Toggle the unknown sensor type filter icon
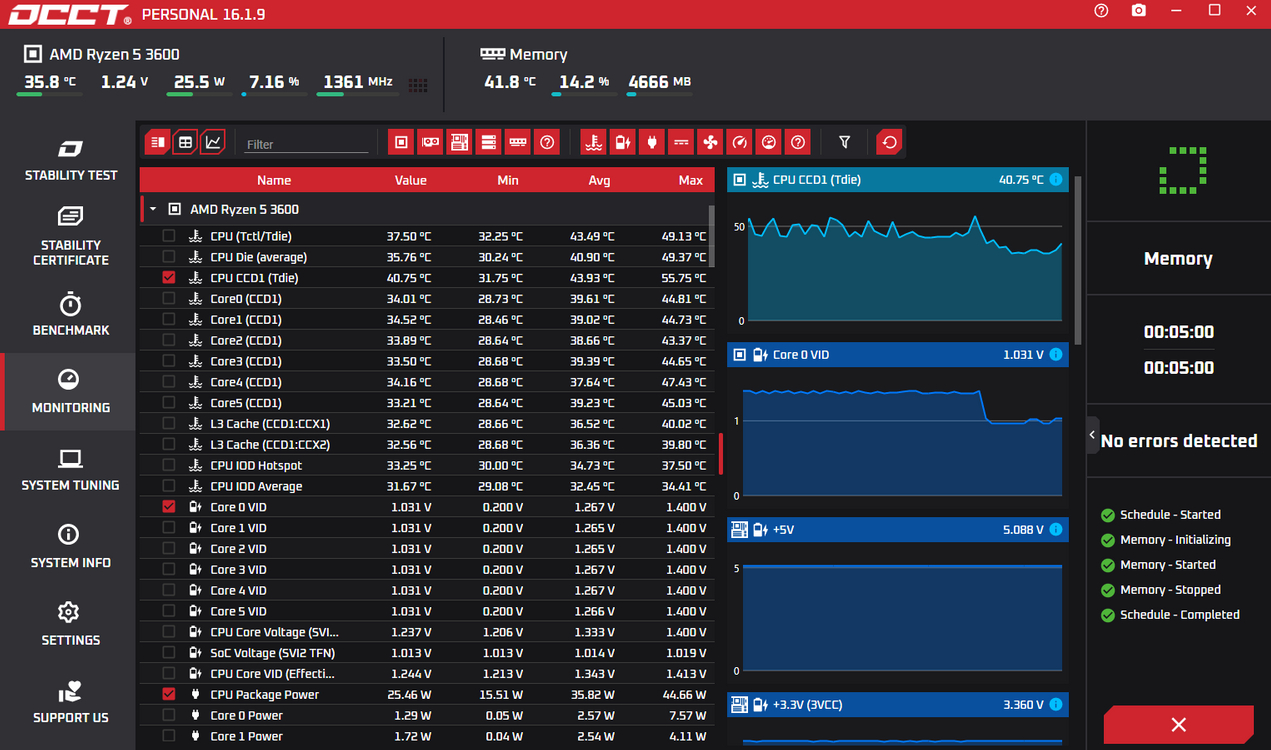This screenshot has width=1271, height=750. pyautogui.click(x=797, y=143)
